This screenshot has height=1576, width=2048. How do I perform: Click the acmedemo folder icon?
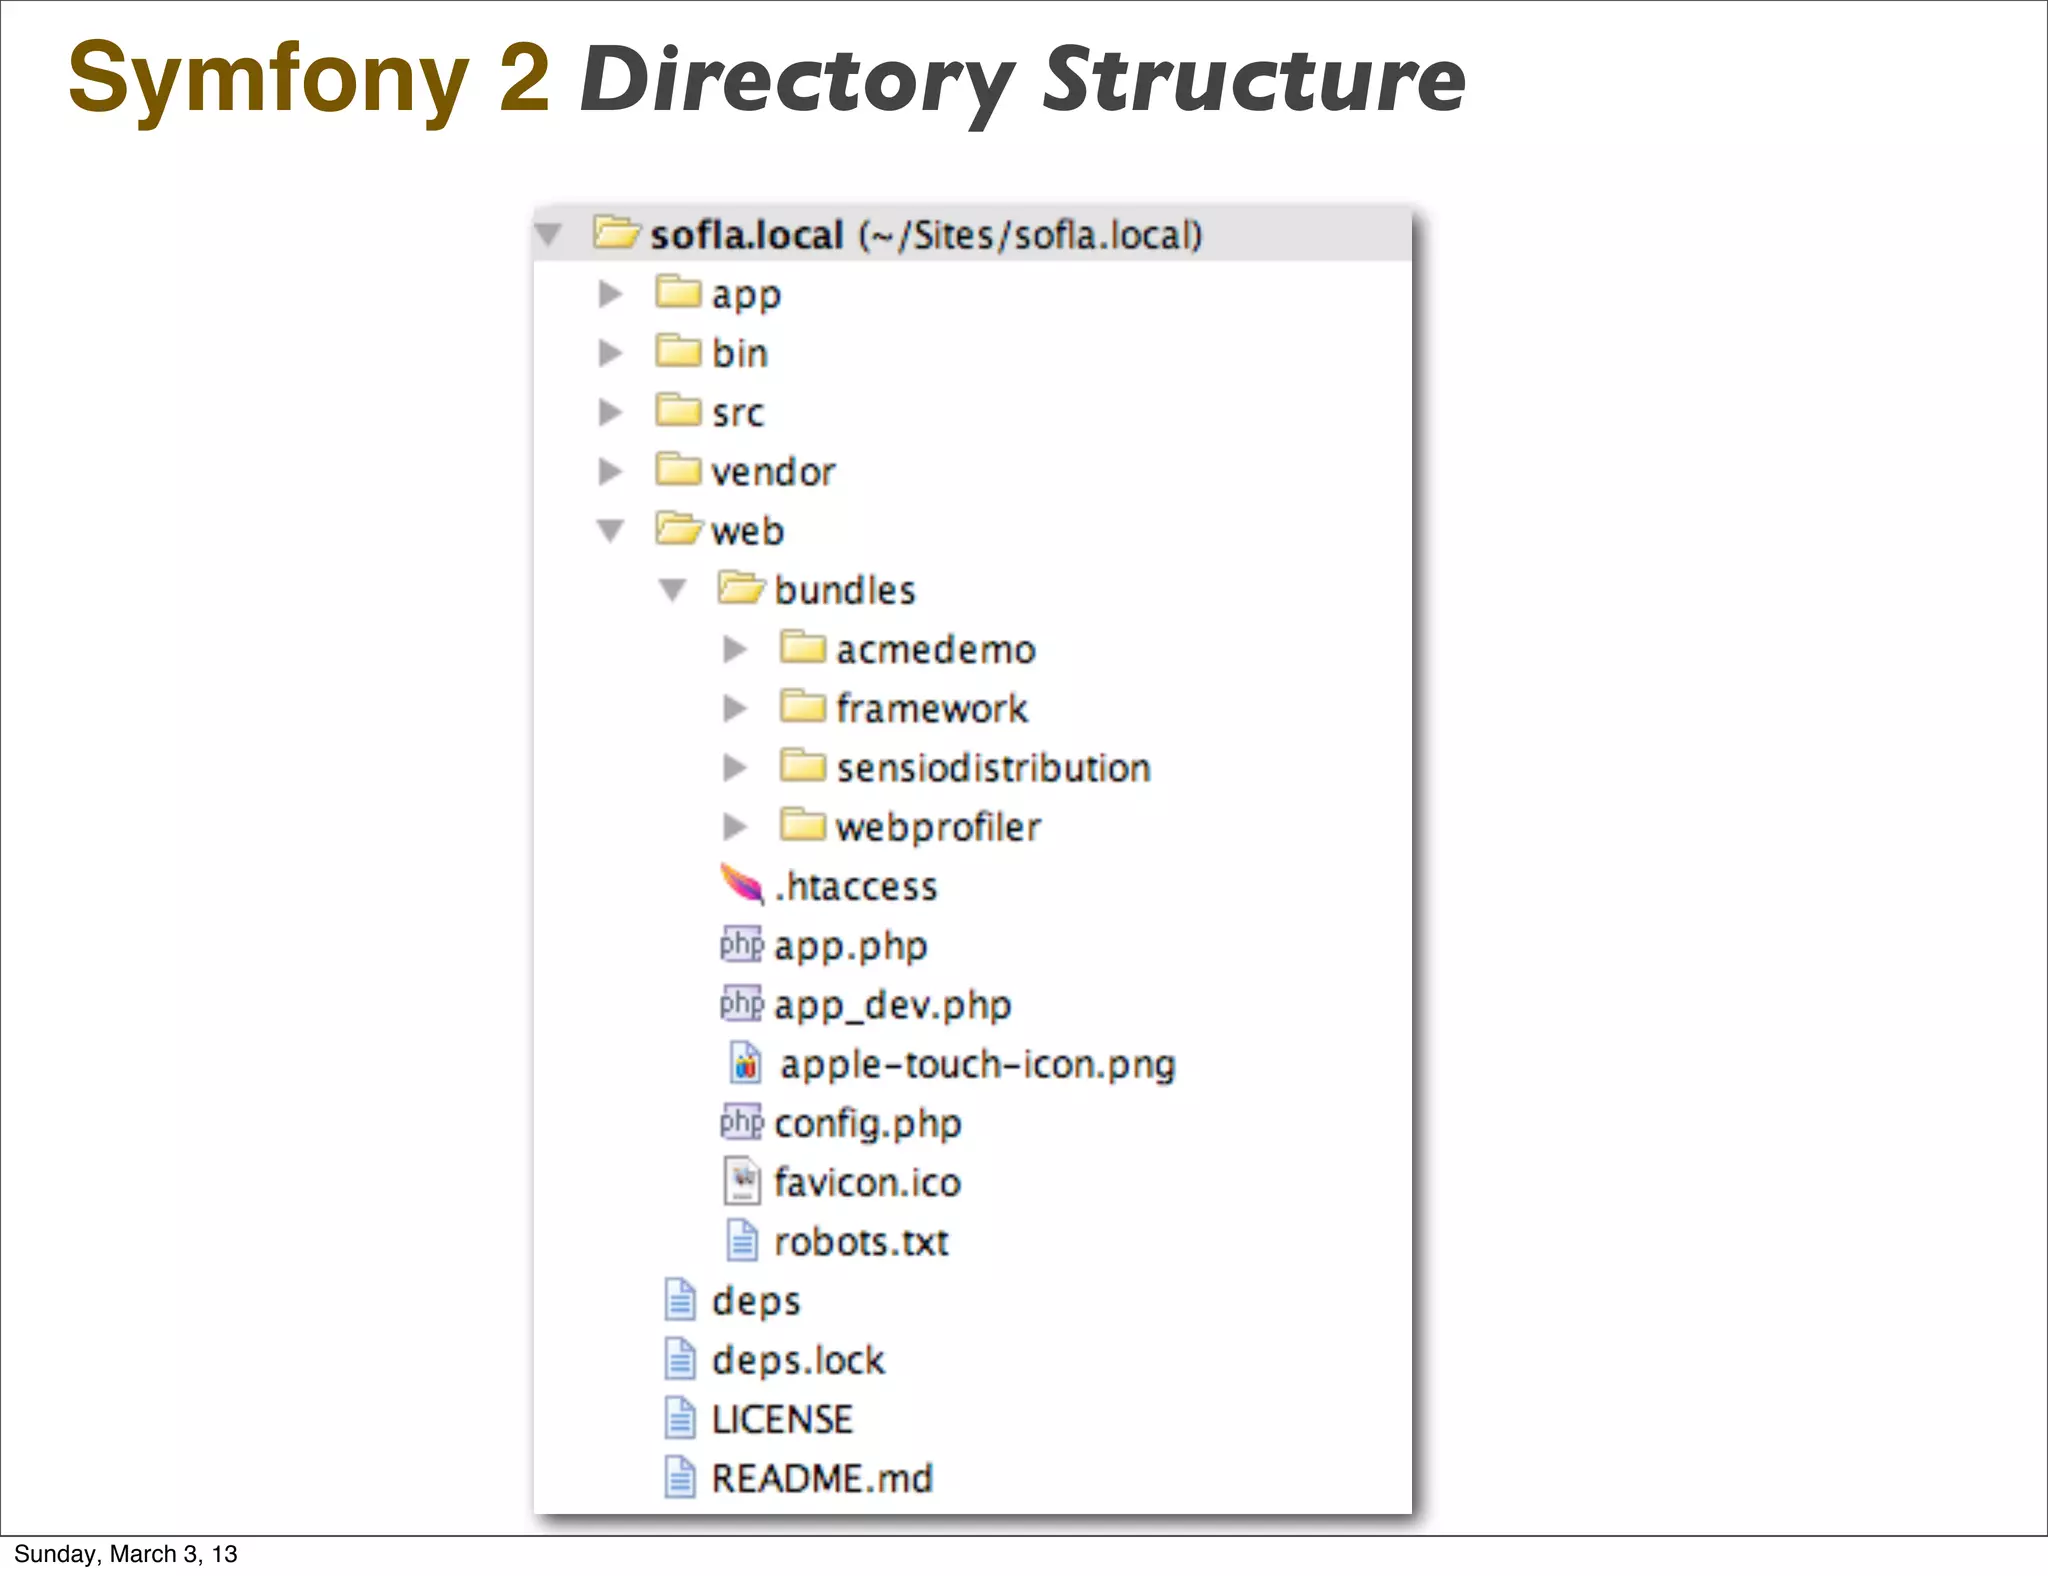(x=803, y=647)
